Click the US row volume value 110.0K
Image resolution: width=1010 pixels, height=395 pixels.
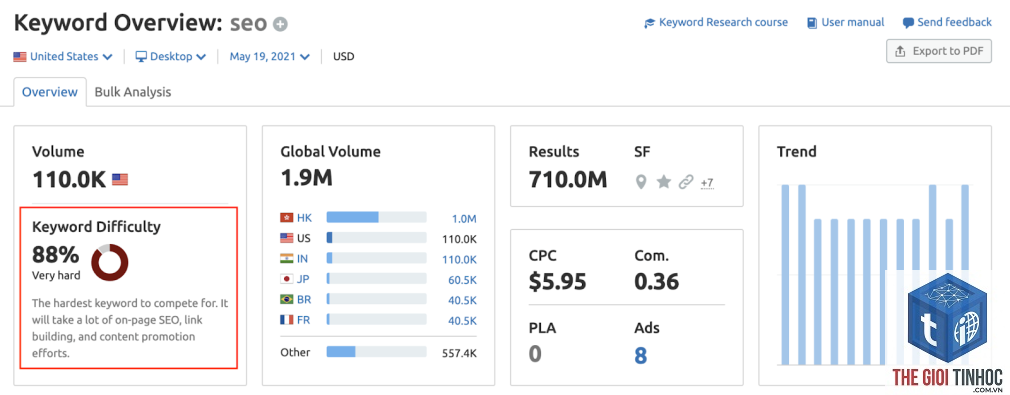[x=459, y=239]
